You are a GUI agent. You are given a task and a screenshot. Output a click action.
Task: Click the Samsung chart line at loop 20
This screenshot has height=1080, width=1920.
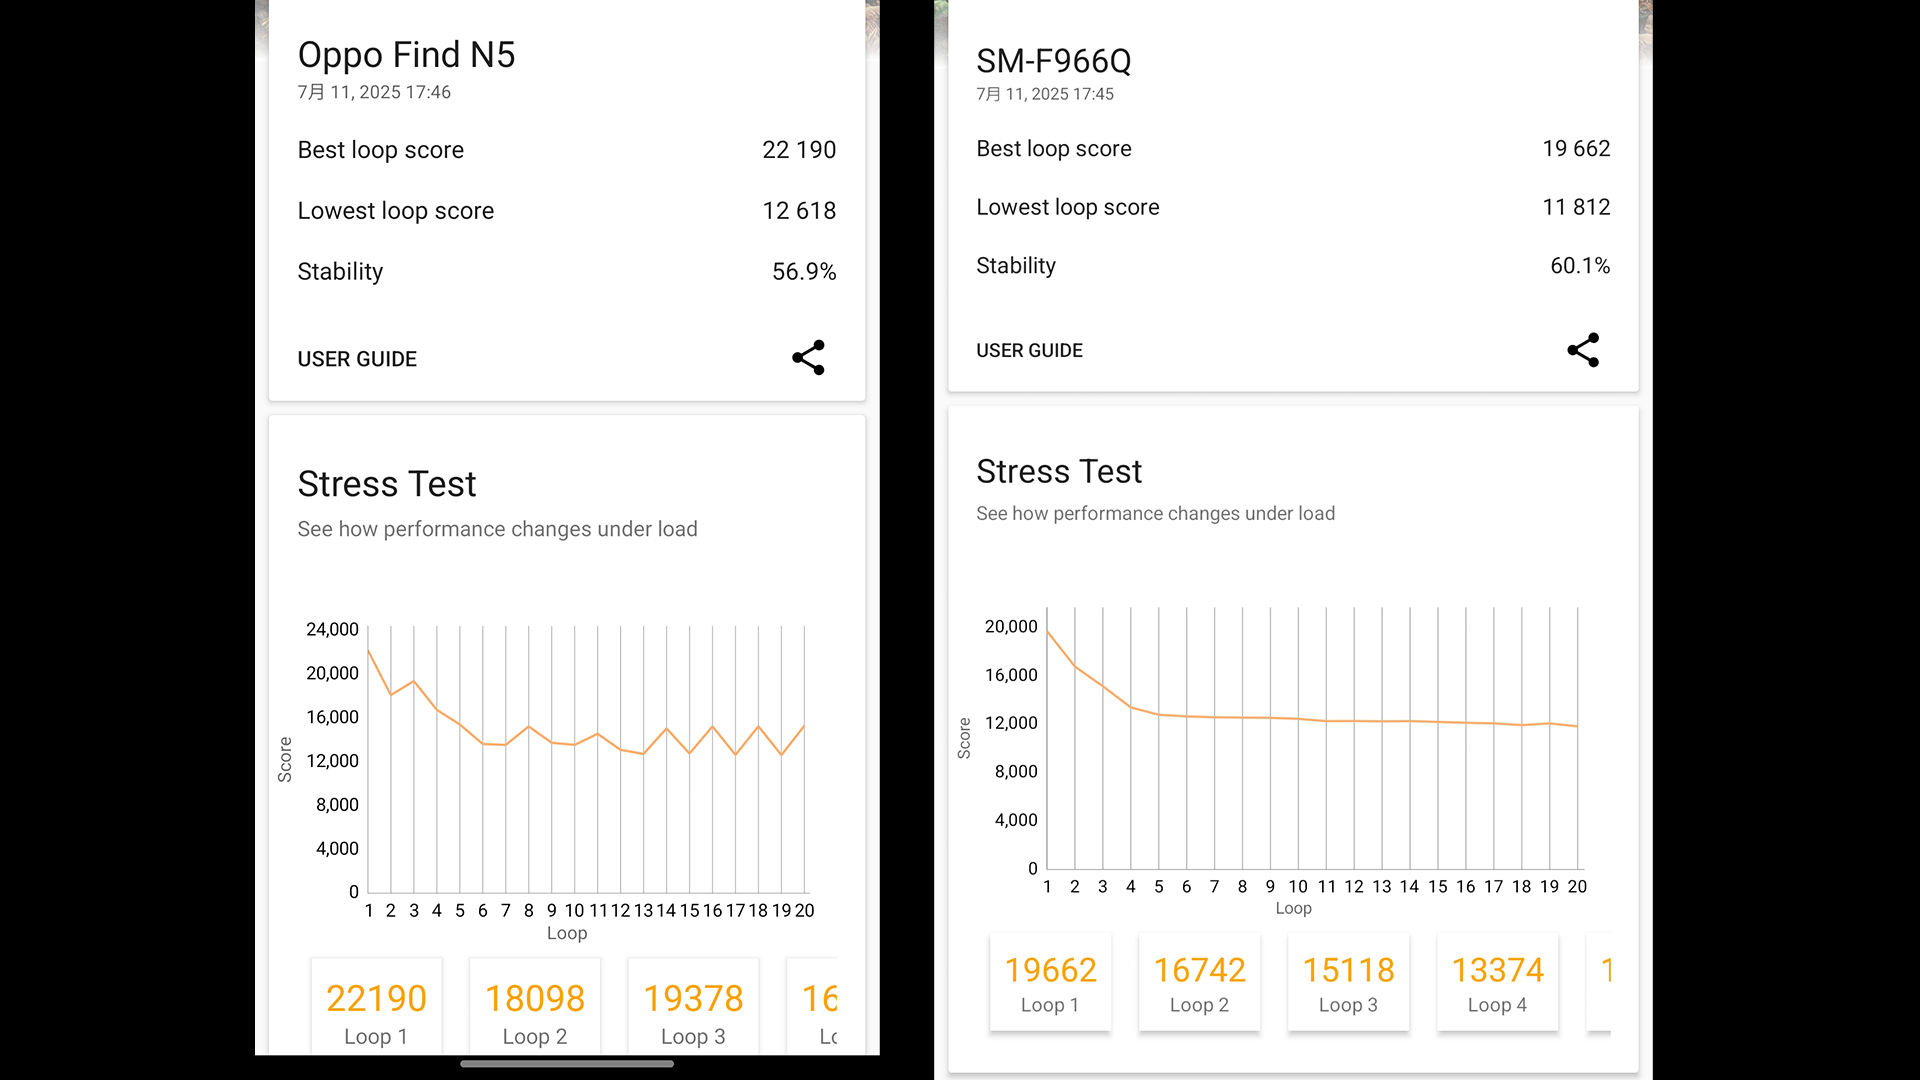coord(1577,726)
